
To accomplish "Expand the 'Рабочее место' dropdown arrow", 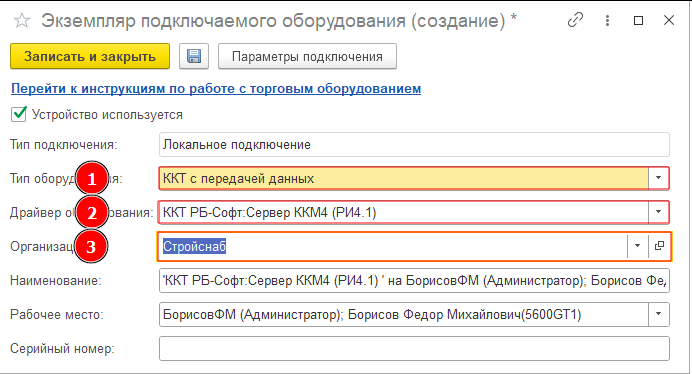I will [x=658, y=314].
